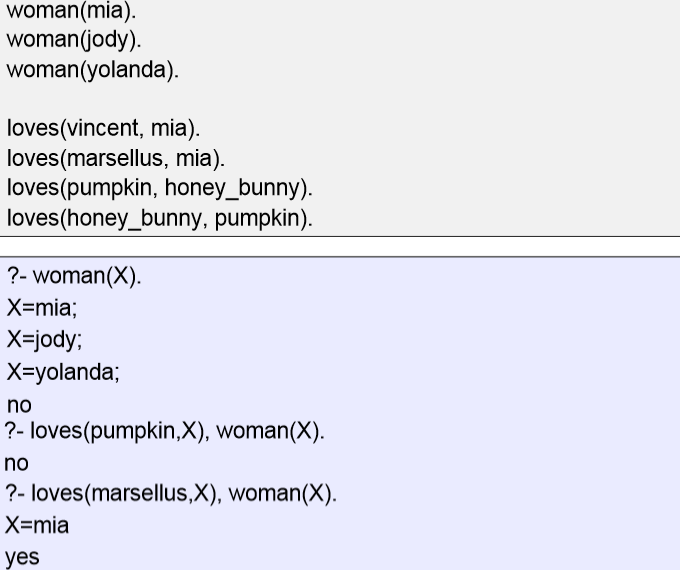Click the 'yes' result line
680x572 pixels.
tap(22, 558)
